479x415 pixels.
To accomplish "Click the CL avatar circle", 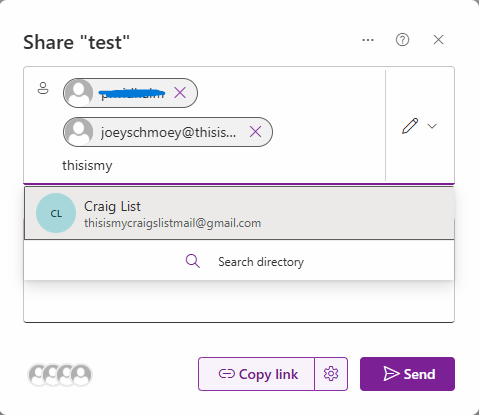I will click(x=56, y=213).
